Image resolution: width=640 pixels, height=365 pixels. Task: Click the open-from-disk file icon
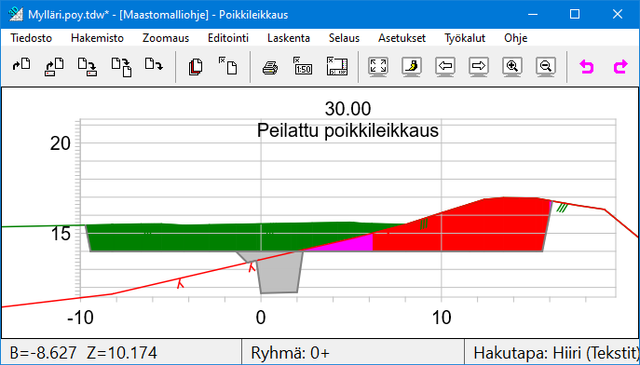point(54,67)
